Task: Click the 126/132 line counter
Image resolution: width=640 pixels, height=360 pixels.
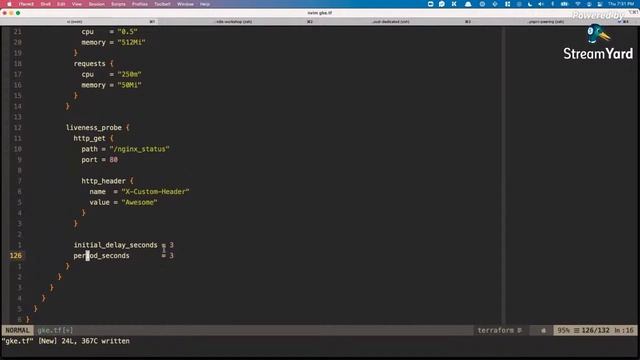Action: pyautogui.click(x=595, y=330)
